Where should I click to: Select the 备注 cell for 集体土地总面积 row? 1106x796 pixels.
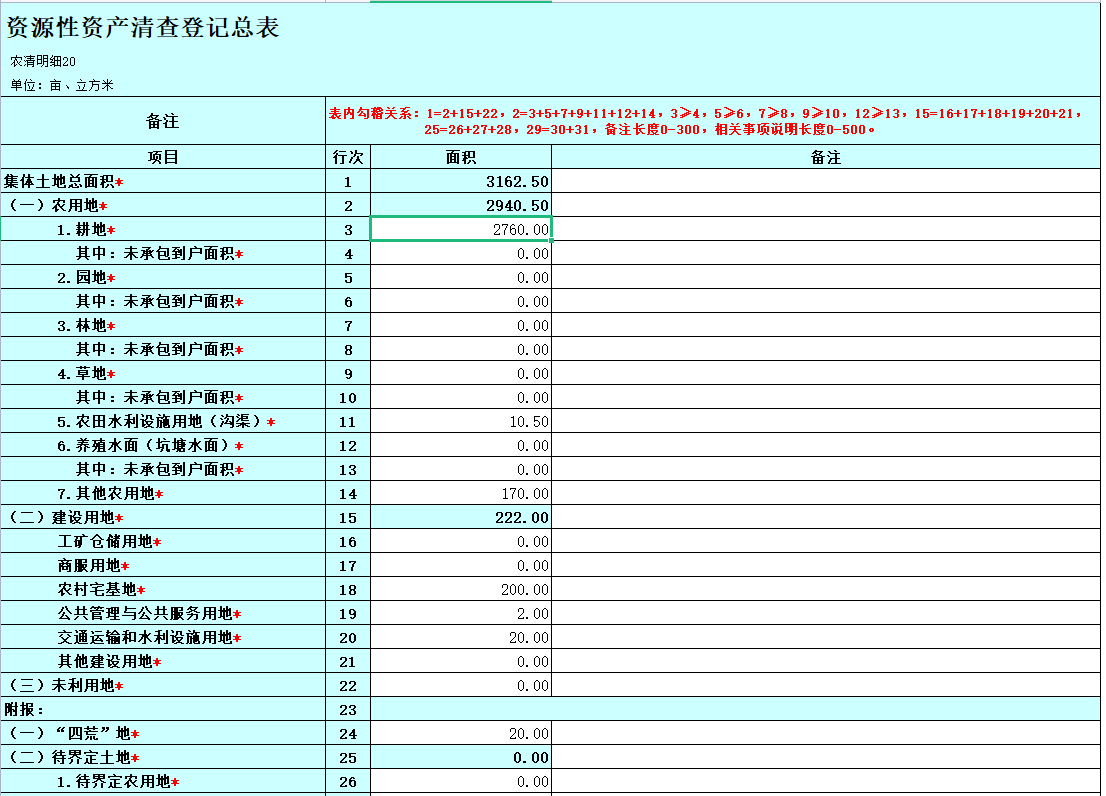(826, 181)
